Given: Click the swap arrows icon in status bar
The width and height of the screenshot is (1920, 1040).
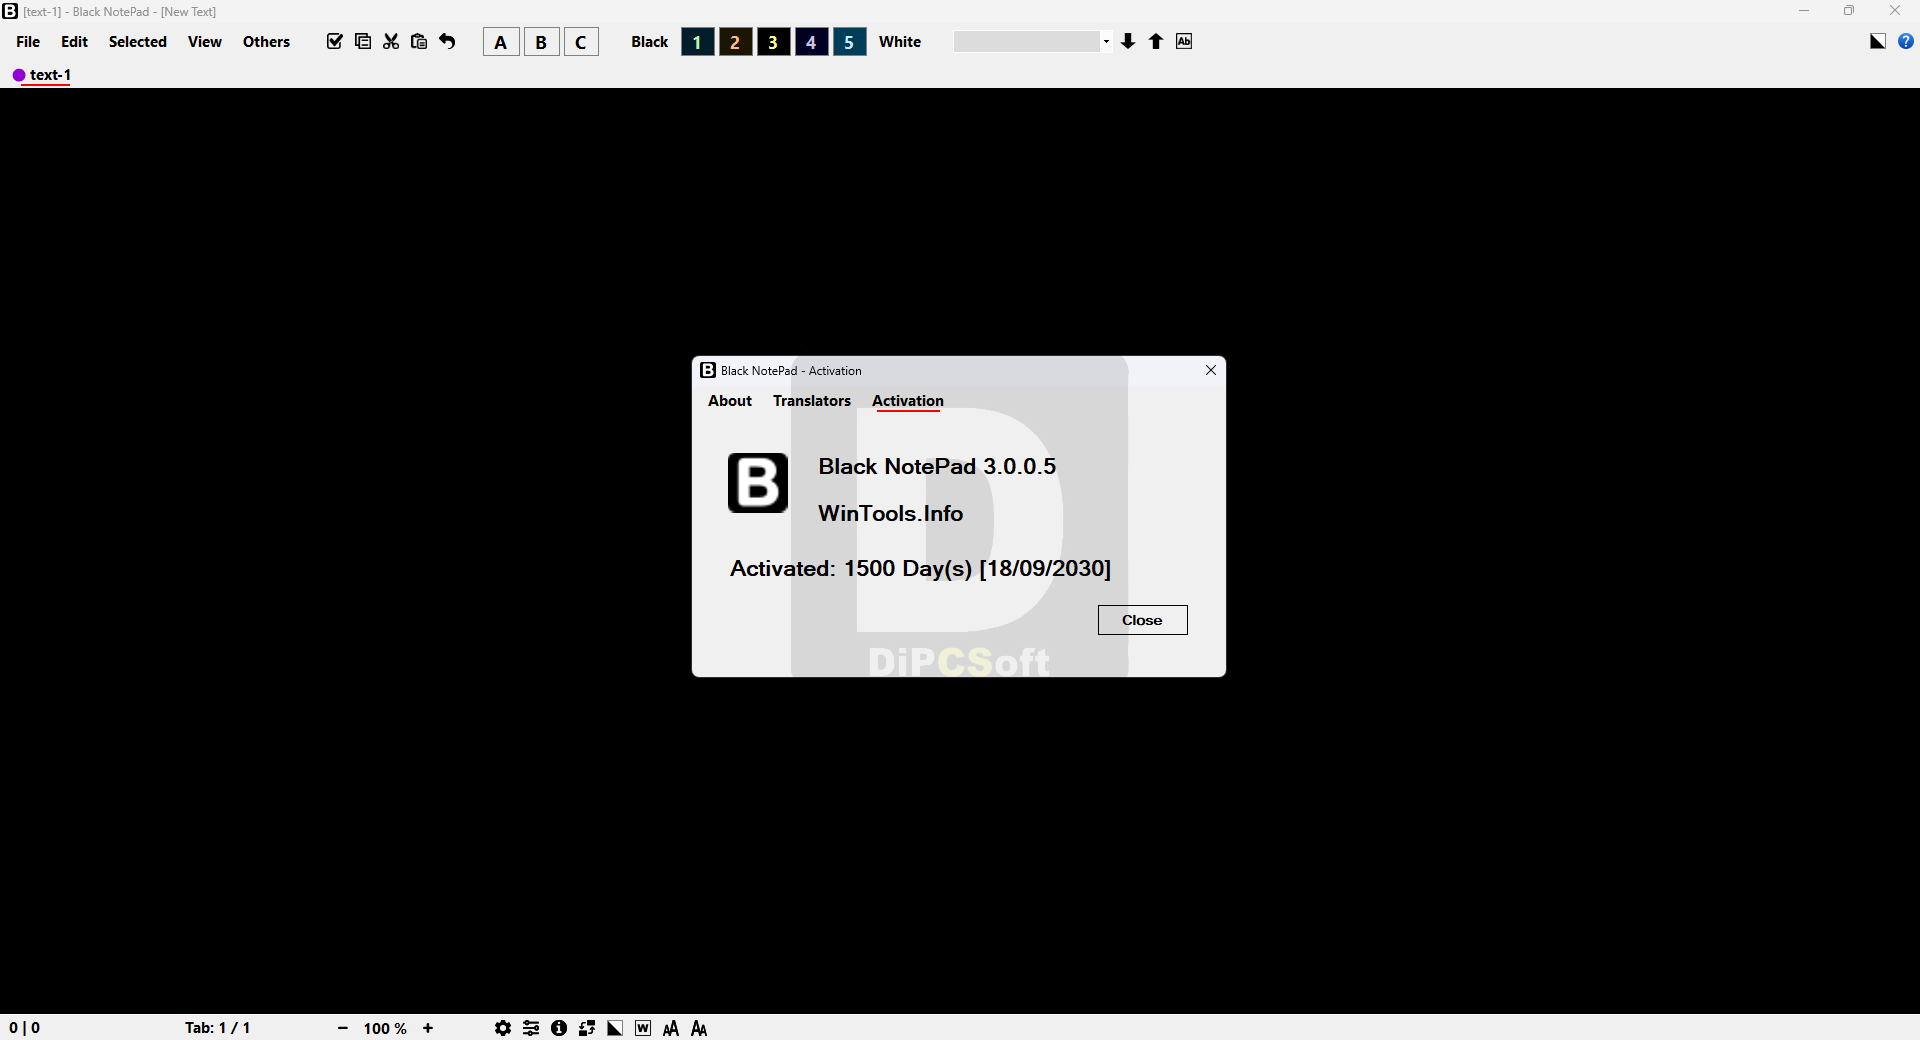Looking at the screenshot, I should tap(587, 1028).
